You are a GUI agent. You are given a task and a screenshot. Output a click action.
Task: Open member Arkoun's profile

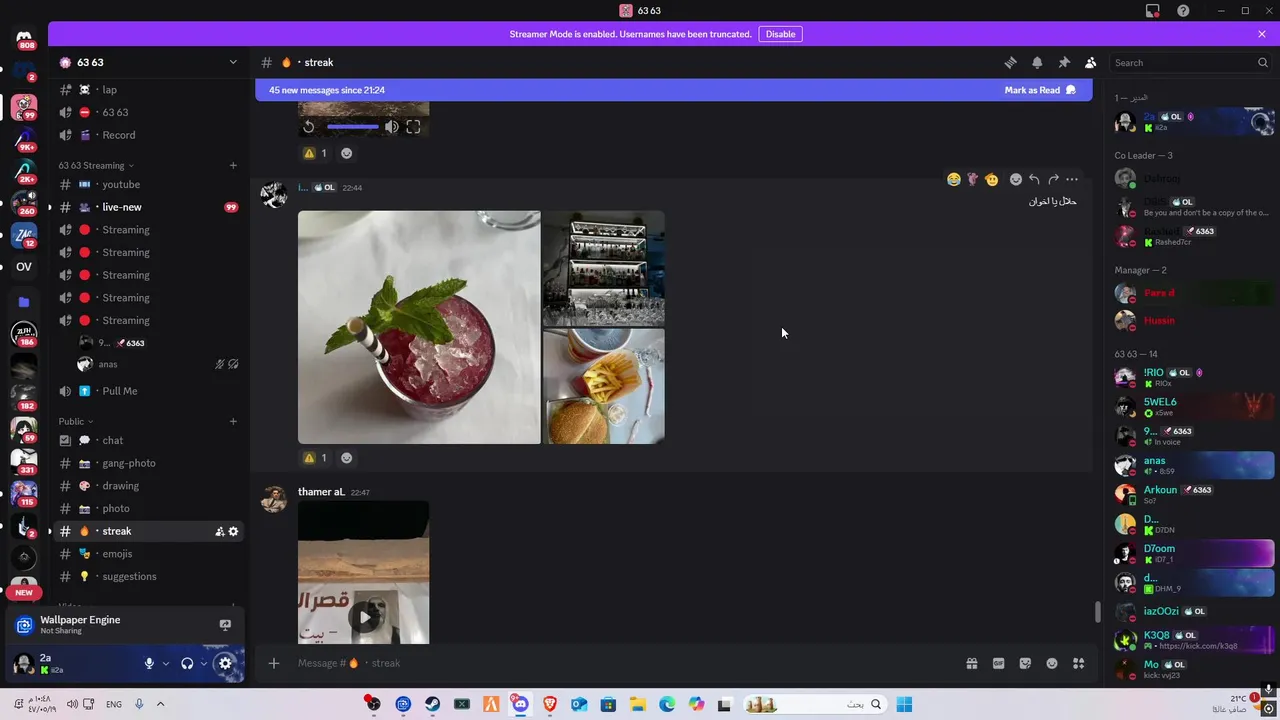1195,494
